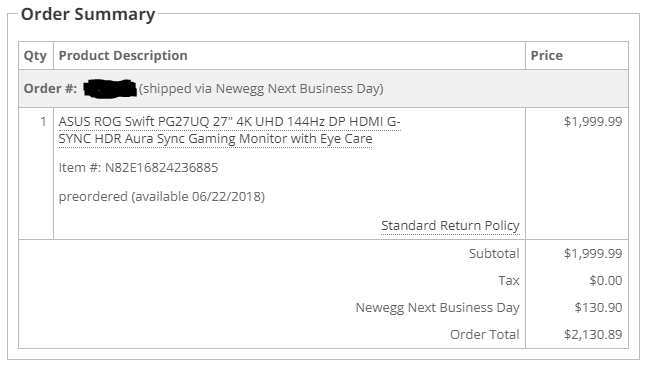Click the item number N82E16824236885
The height and width of the screenshot is (368, 649).
(x=138, y=168)
